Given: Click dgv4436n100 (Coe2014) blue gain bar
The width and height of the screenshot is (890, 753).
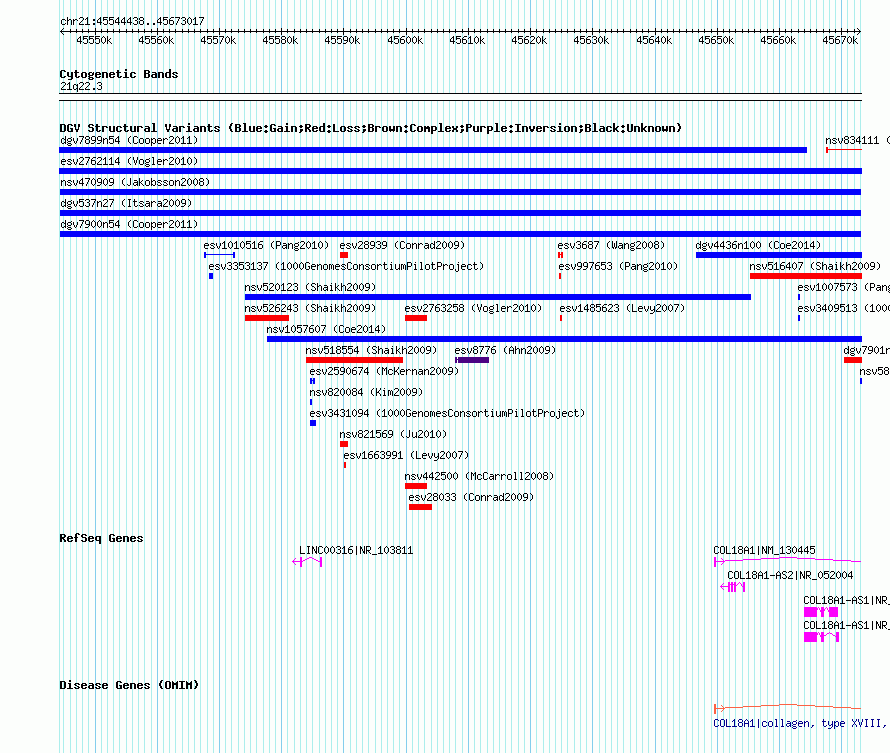Looking at the screenshot, I should click(x=779, y=255).
